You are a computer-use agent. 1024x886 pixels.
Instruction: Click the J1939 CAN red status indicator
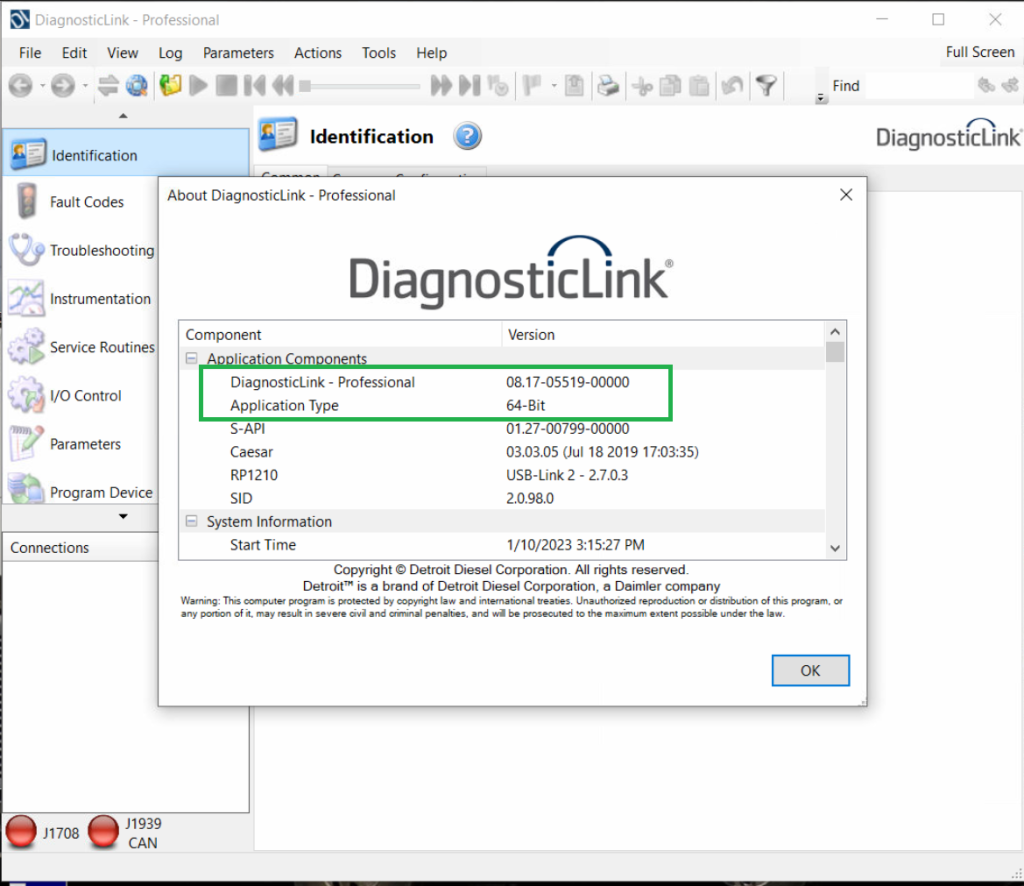pos(103,832)
